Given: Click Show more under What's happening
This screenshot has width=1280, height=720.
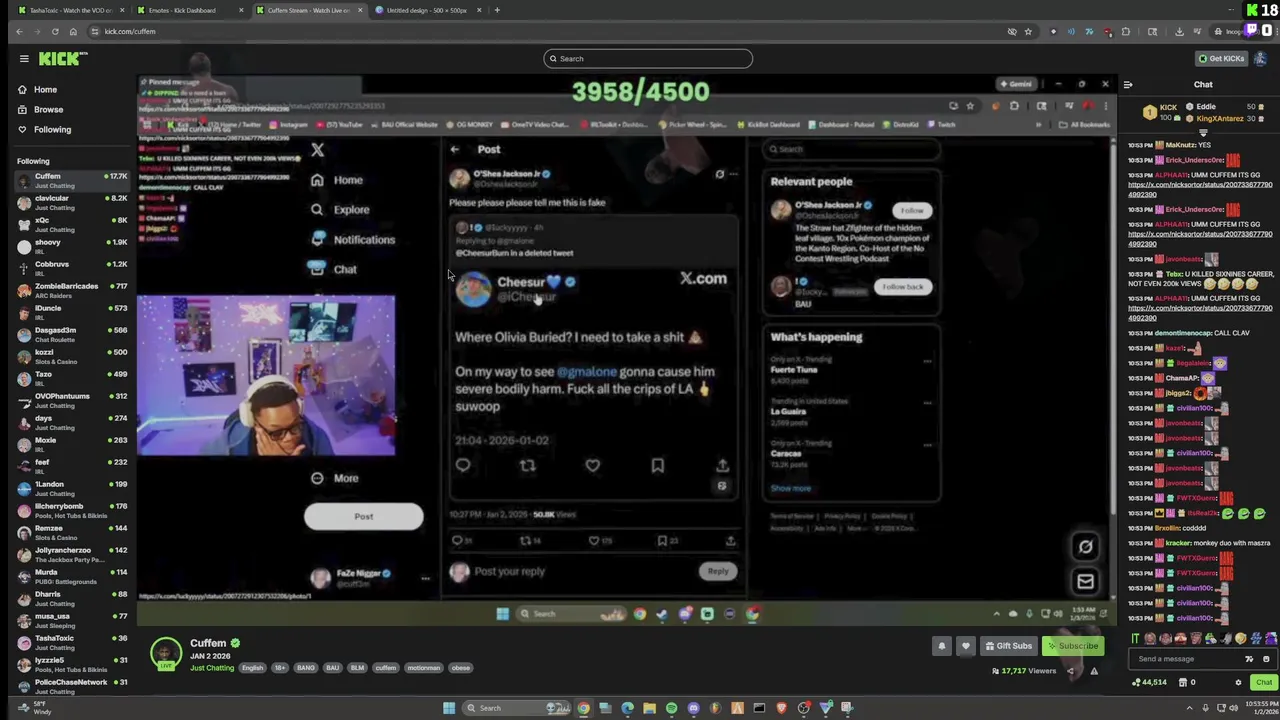Looking at the screenshot, I should [790, 488].
